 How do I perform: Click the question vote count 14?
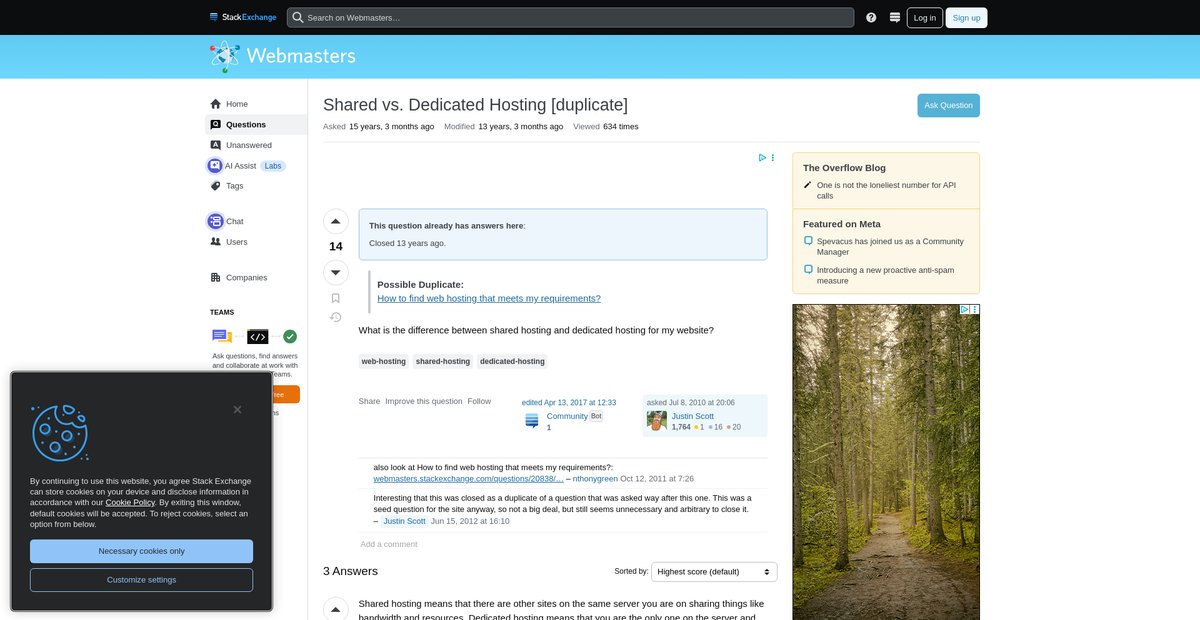coord(336,246)
